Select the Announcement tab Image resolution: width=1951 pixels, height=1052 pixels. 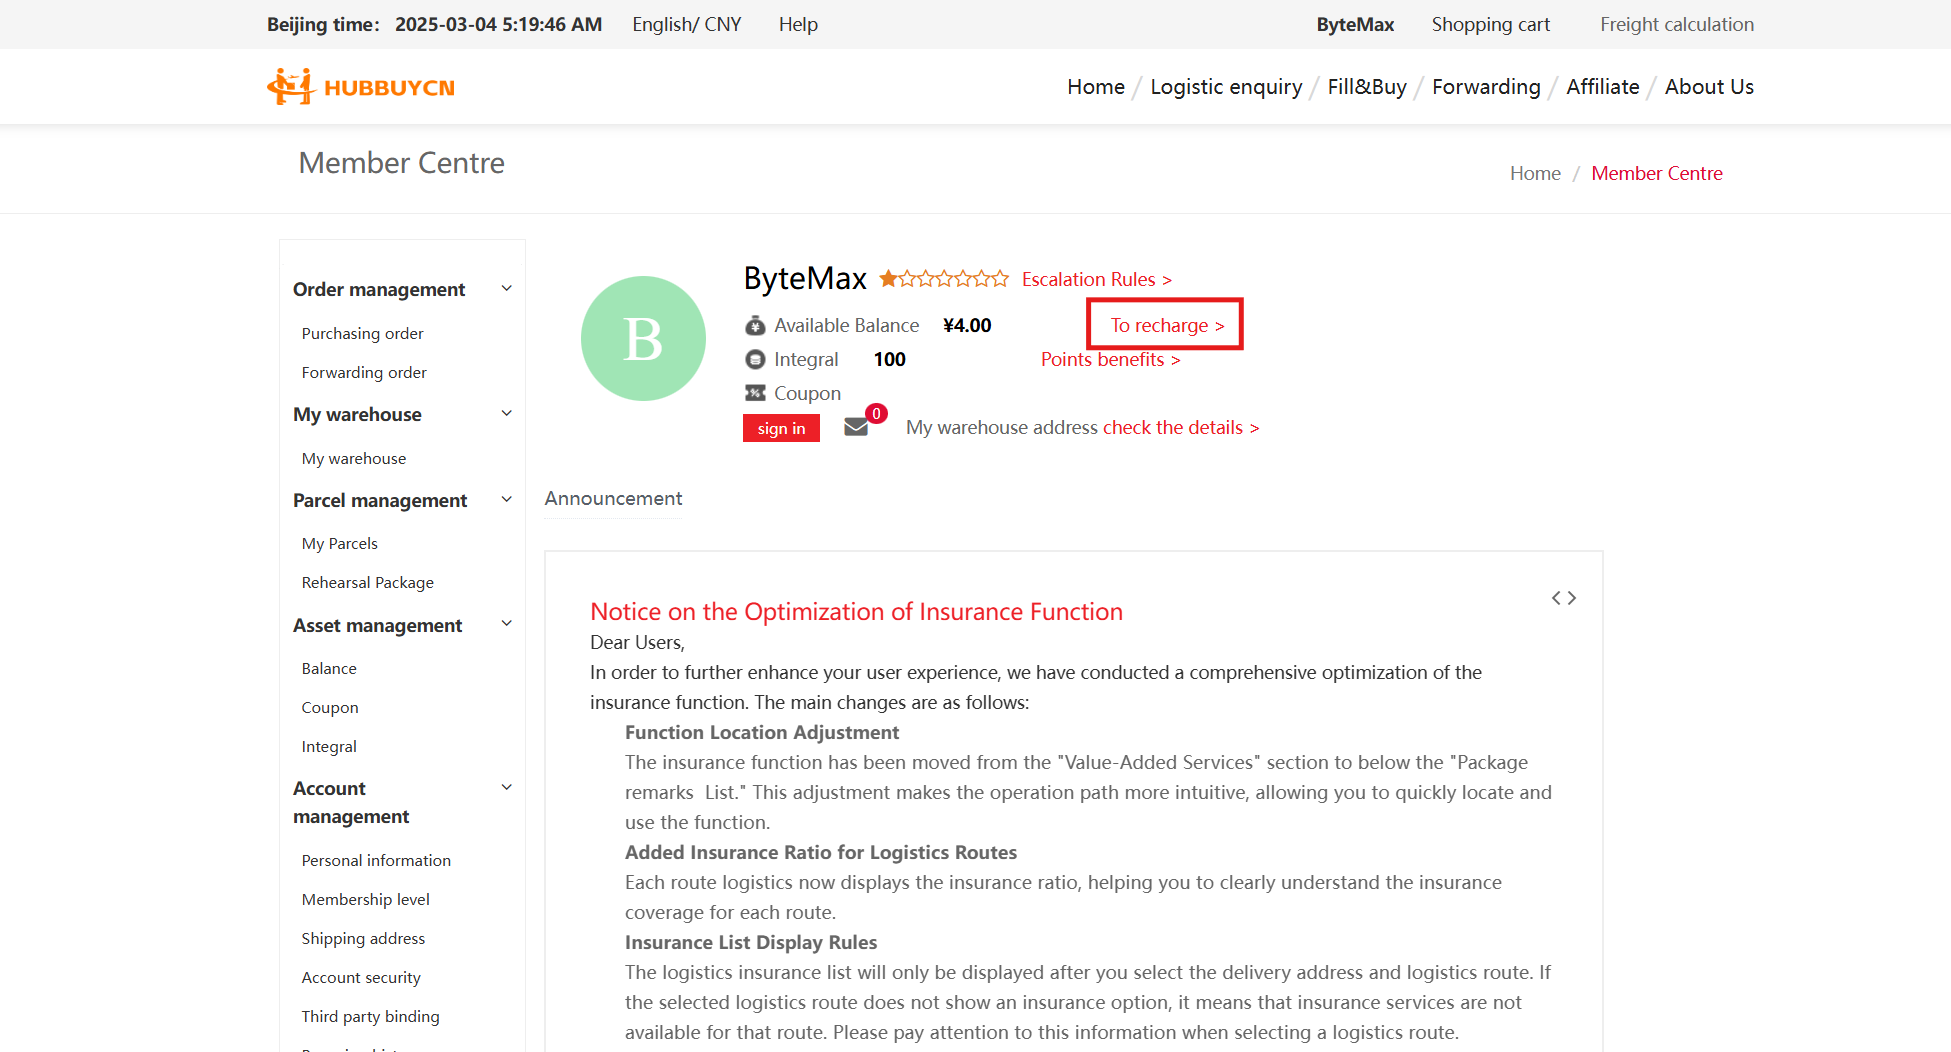613,498
